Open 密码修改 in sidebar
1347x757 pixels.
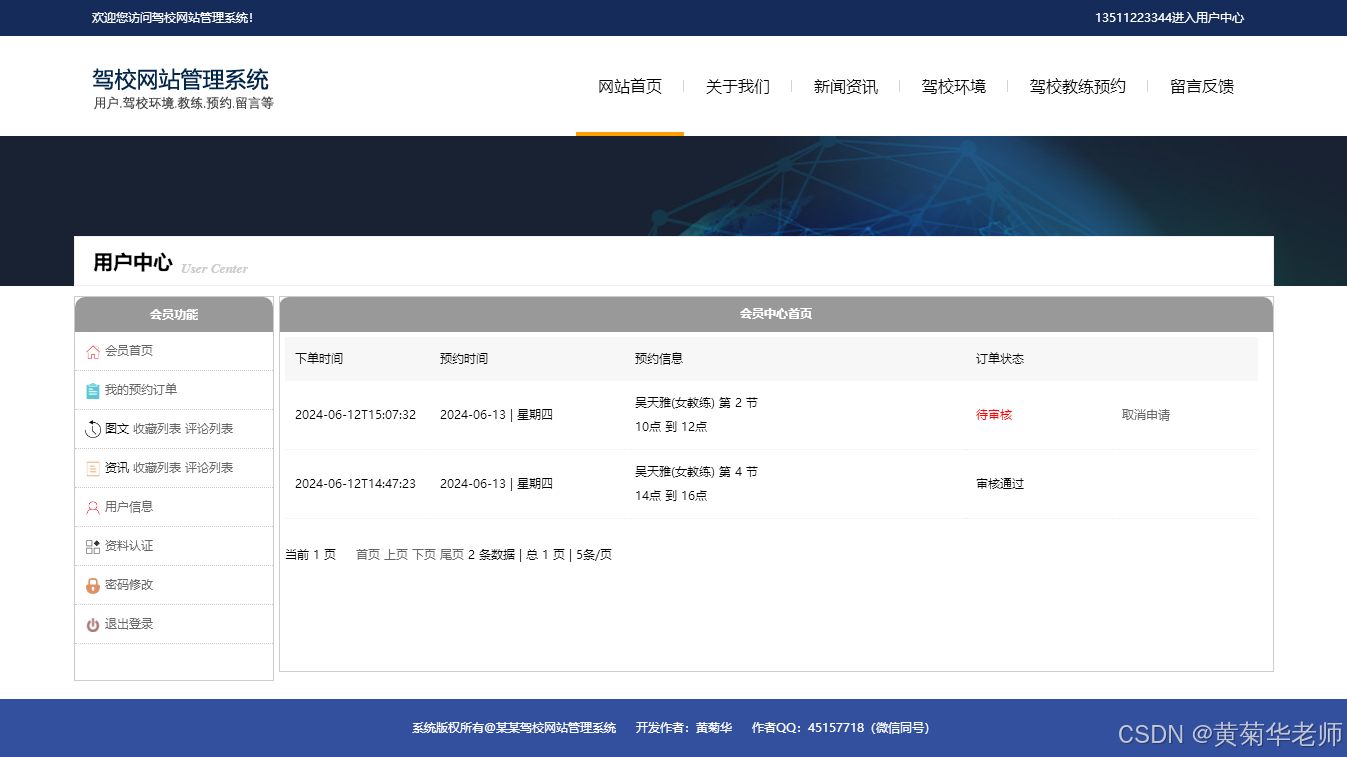tap(129, 585)
